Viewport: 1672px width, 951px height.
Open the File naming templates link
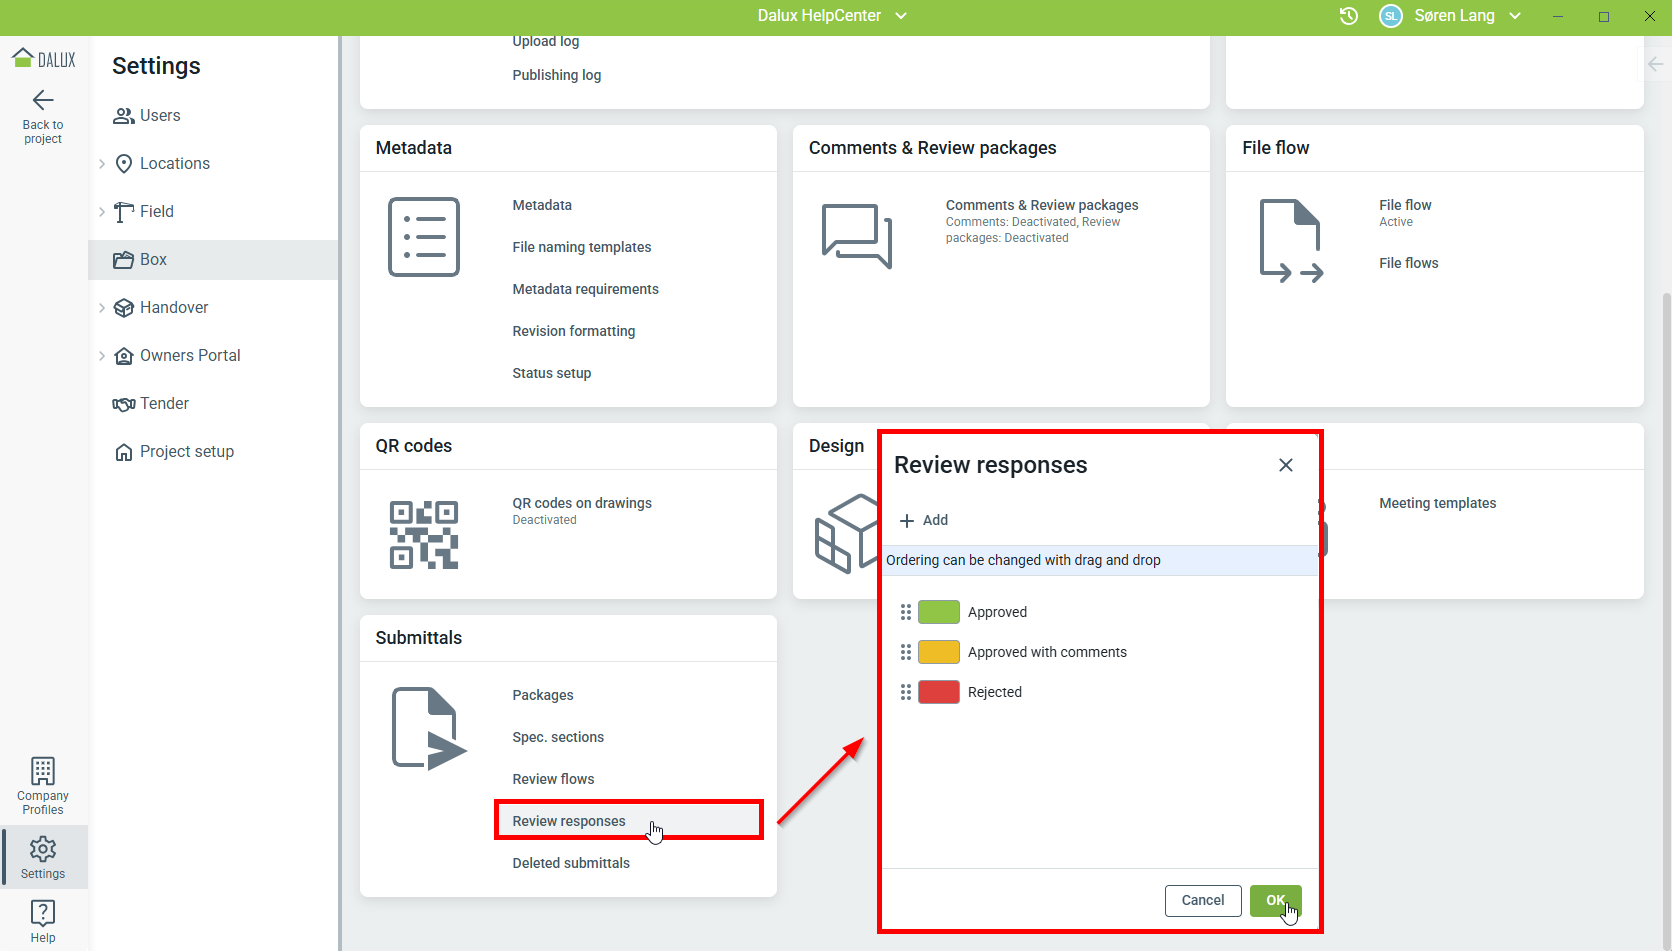point(581,247)
